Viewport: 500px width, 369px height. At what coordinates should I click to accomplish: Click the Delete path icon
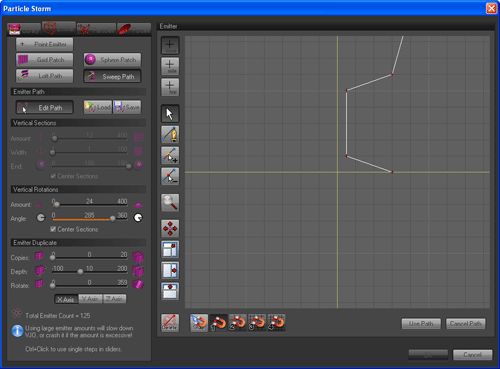(170, 323)
